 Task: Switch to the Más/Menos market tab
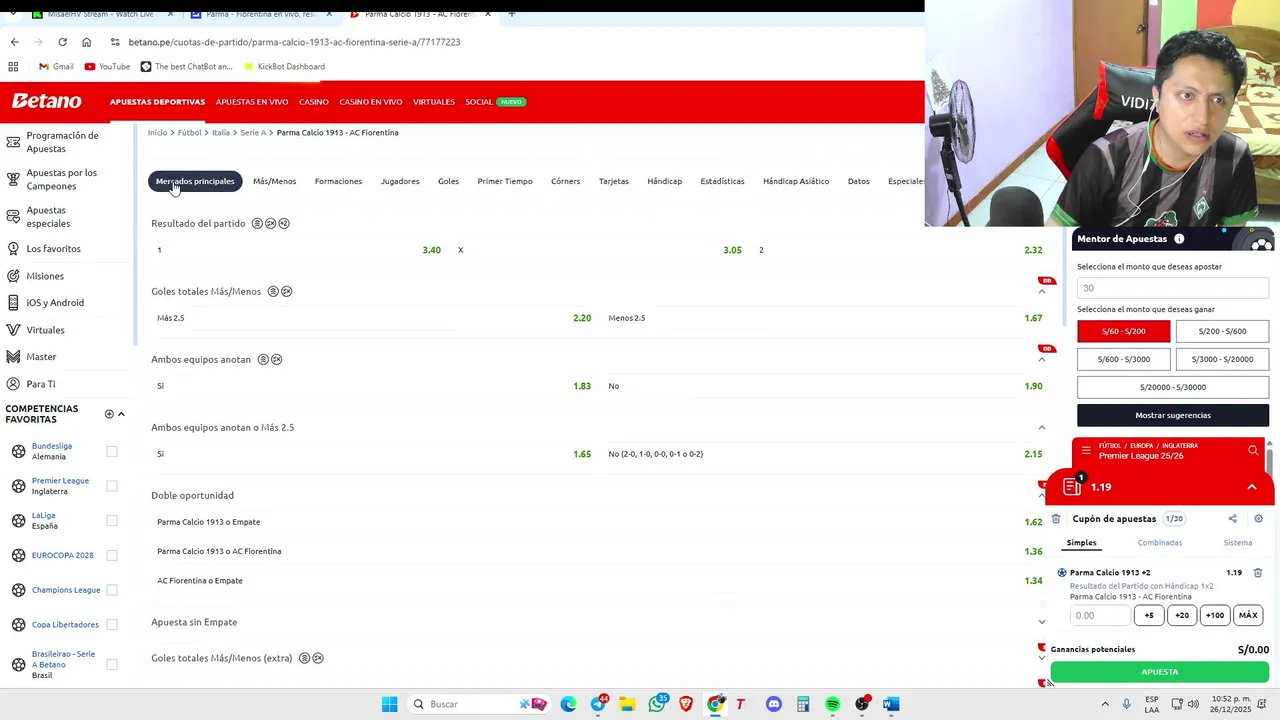274,181
